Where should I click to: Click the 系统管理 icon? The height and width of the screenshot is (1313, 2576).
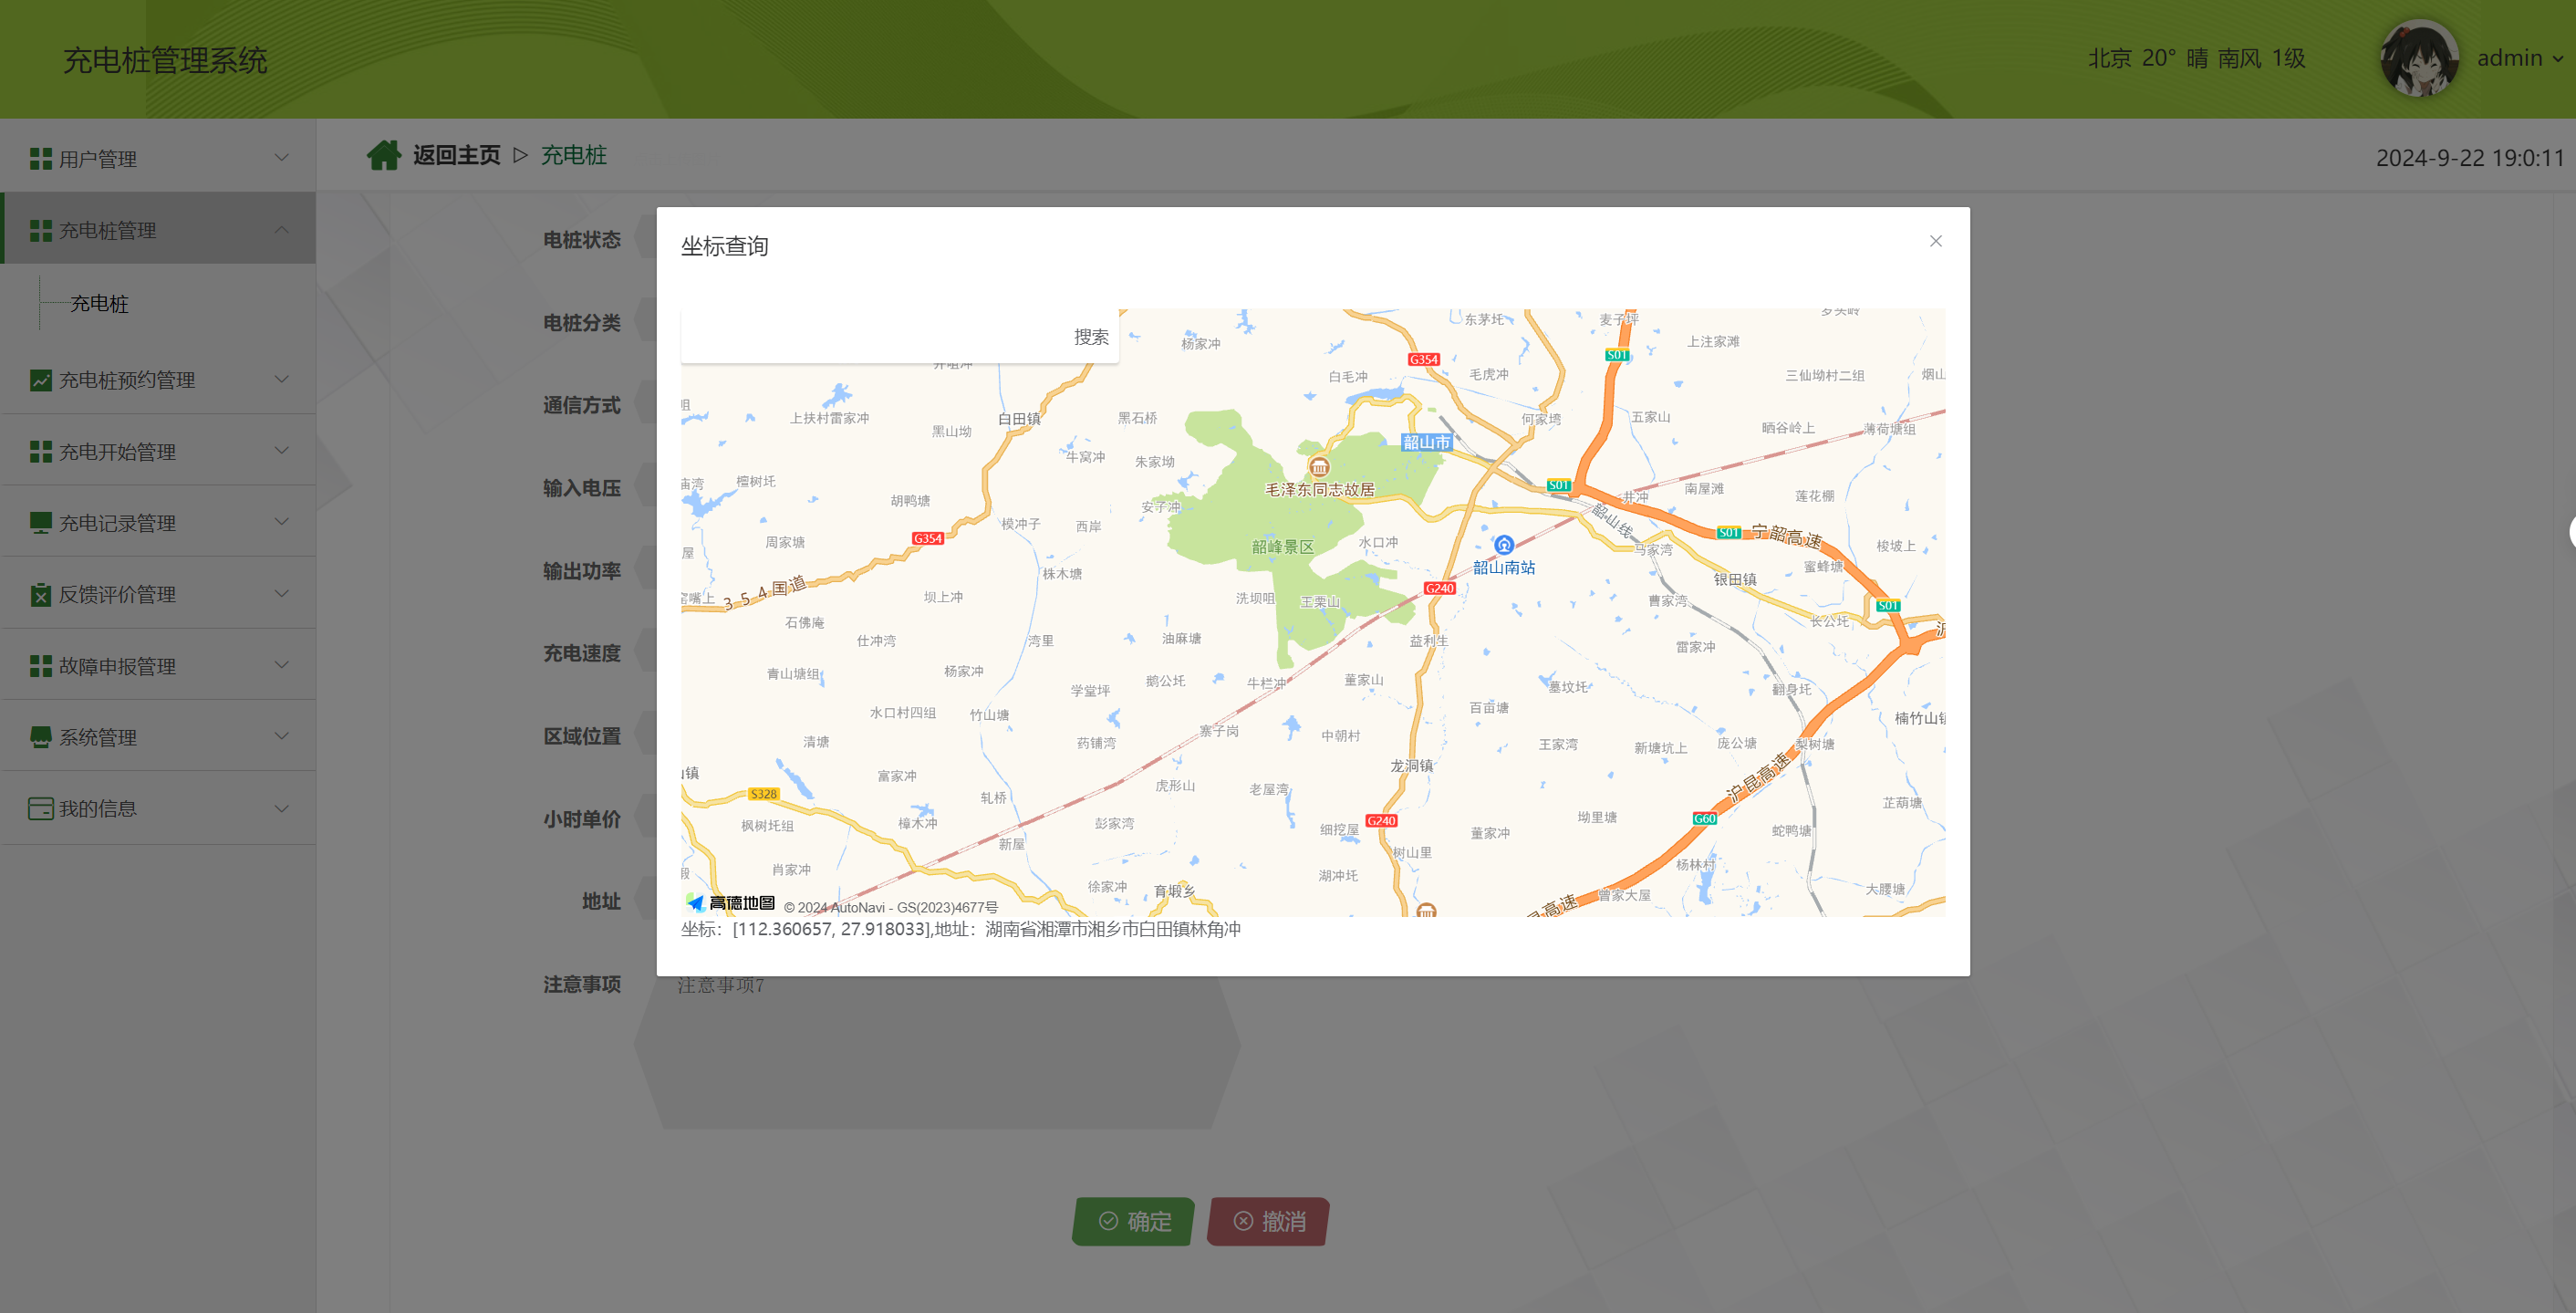click(x=41, y=737)
